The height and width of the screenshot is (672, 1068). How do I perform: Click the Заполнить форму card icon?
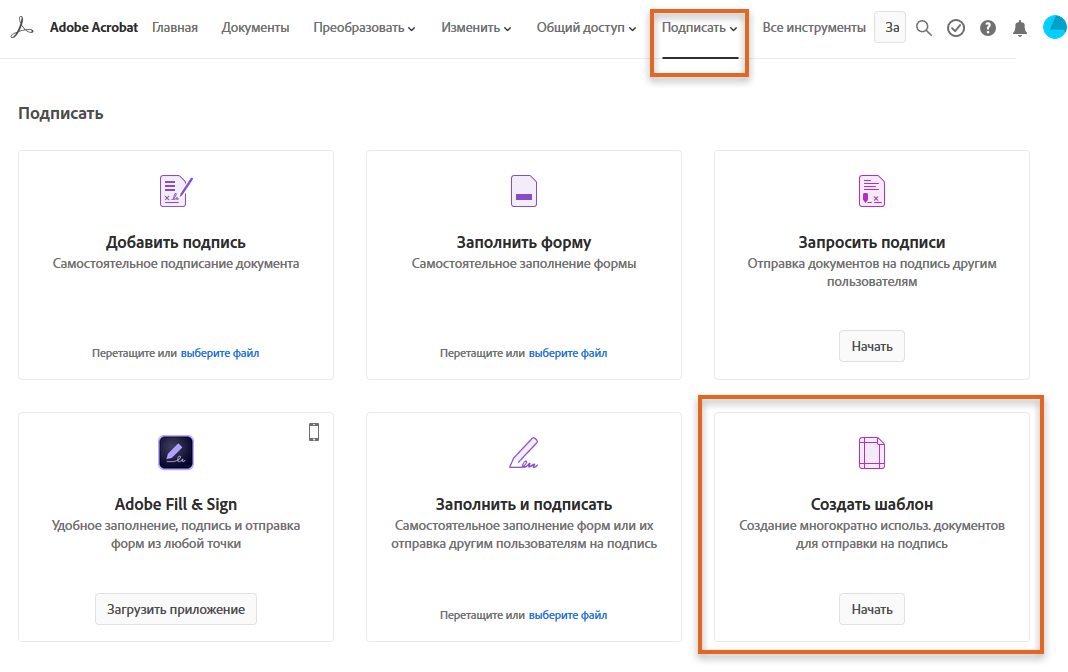point(524,190)
